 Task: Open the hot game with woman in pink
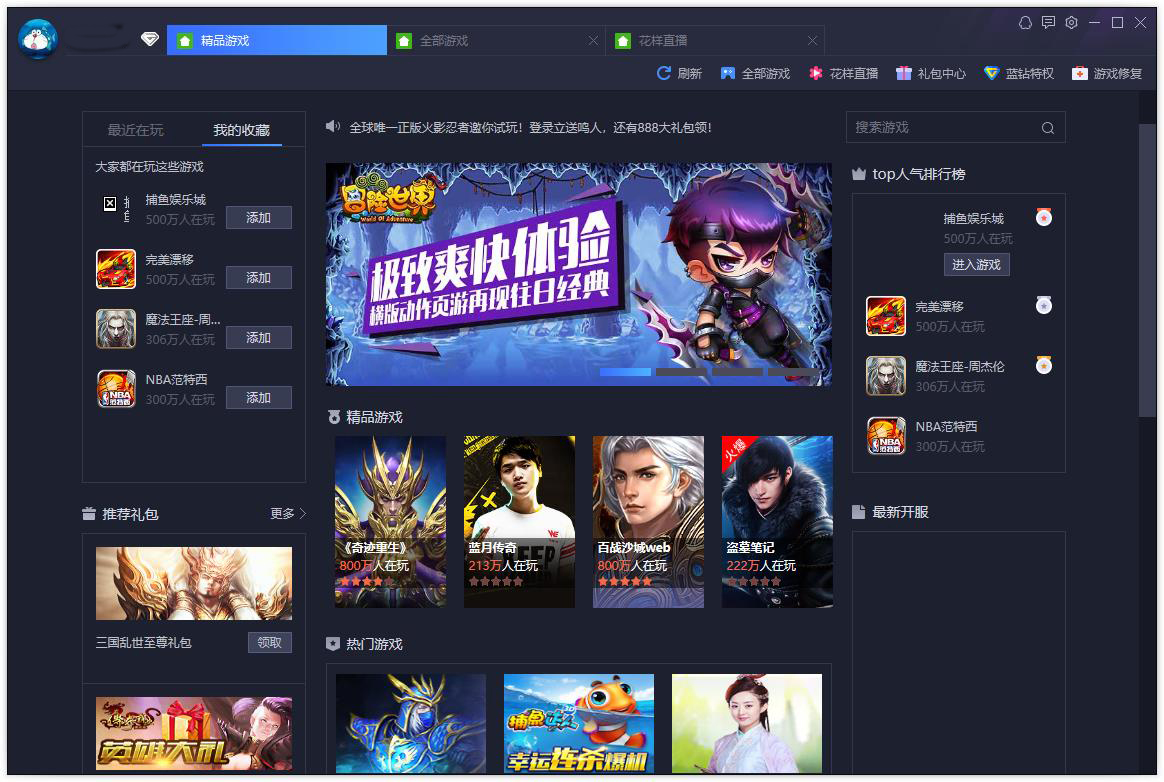(747, 723)
